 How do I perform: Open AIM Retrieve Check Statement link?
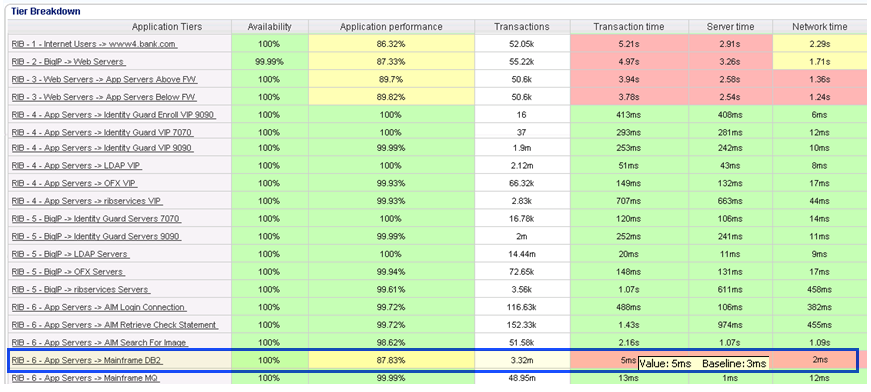[114, 325]
